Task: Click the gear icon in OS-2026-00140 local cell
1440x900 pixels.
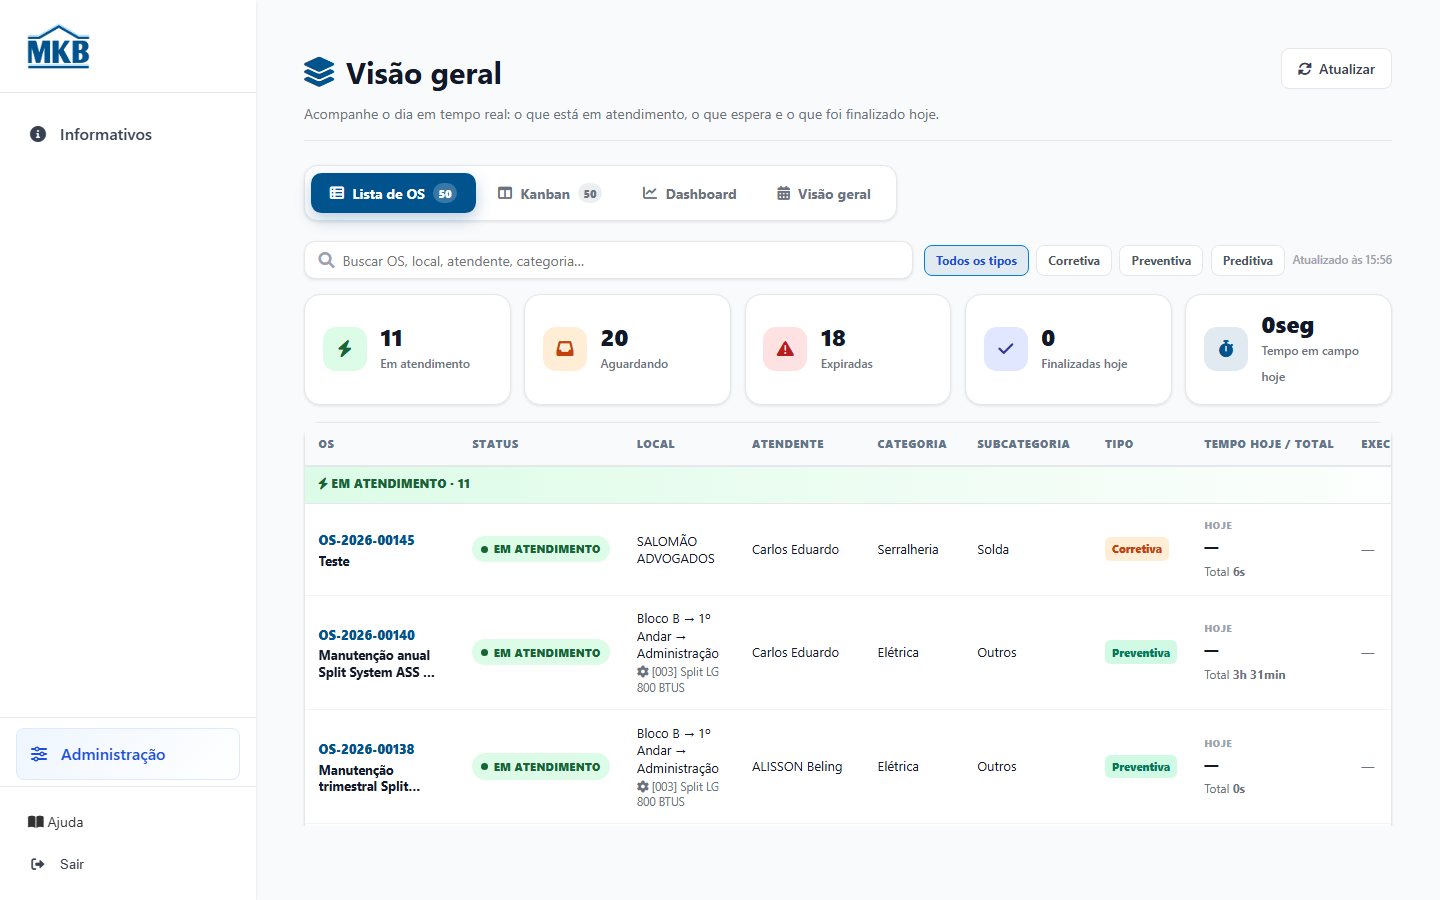Action: 643,672
